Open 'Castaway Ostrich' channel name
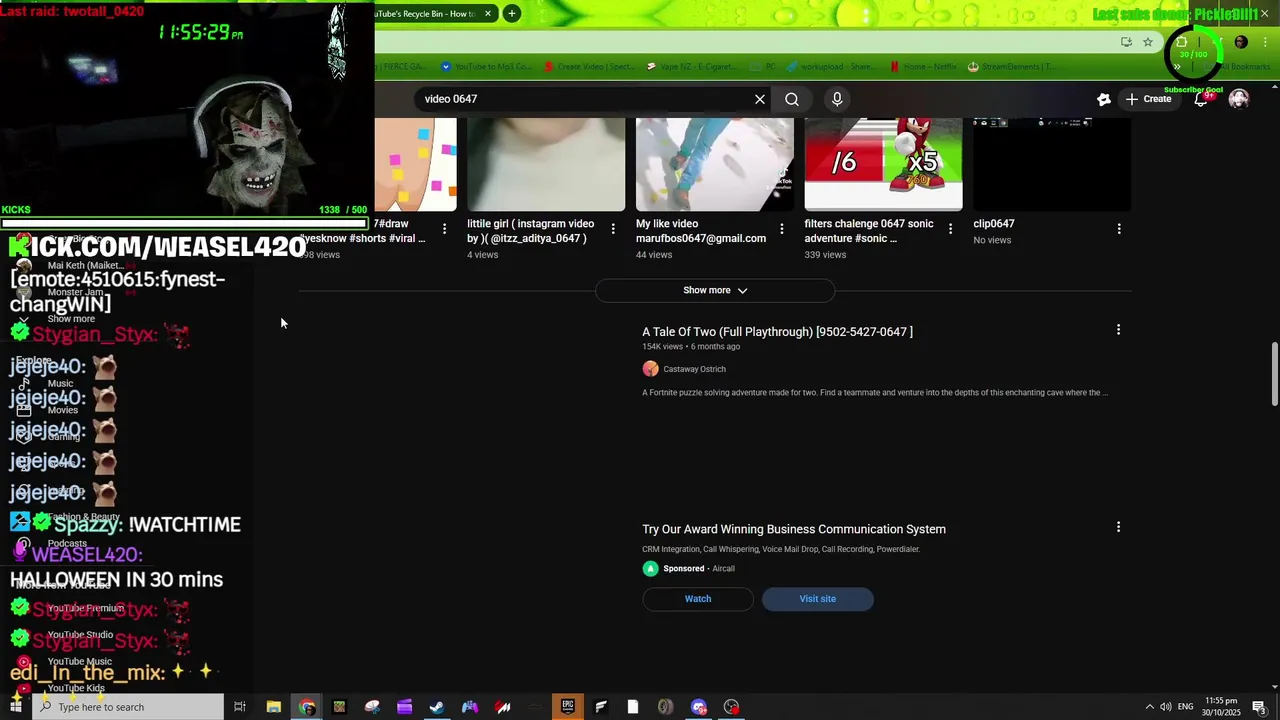This screenshot has height=720, width=1280. pyautogui.click(x=694, y=369)
